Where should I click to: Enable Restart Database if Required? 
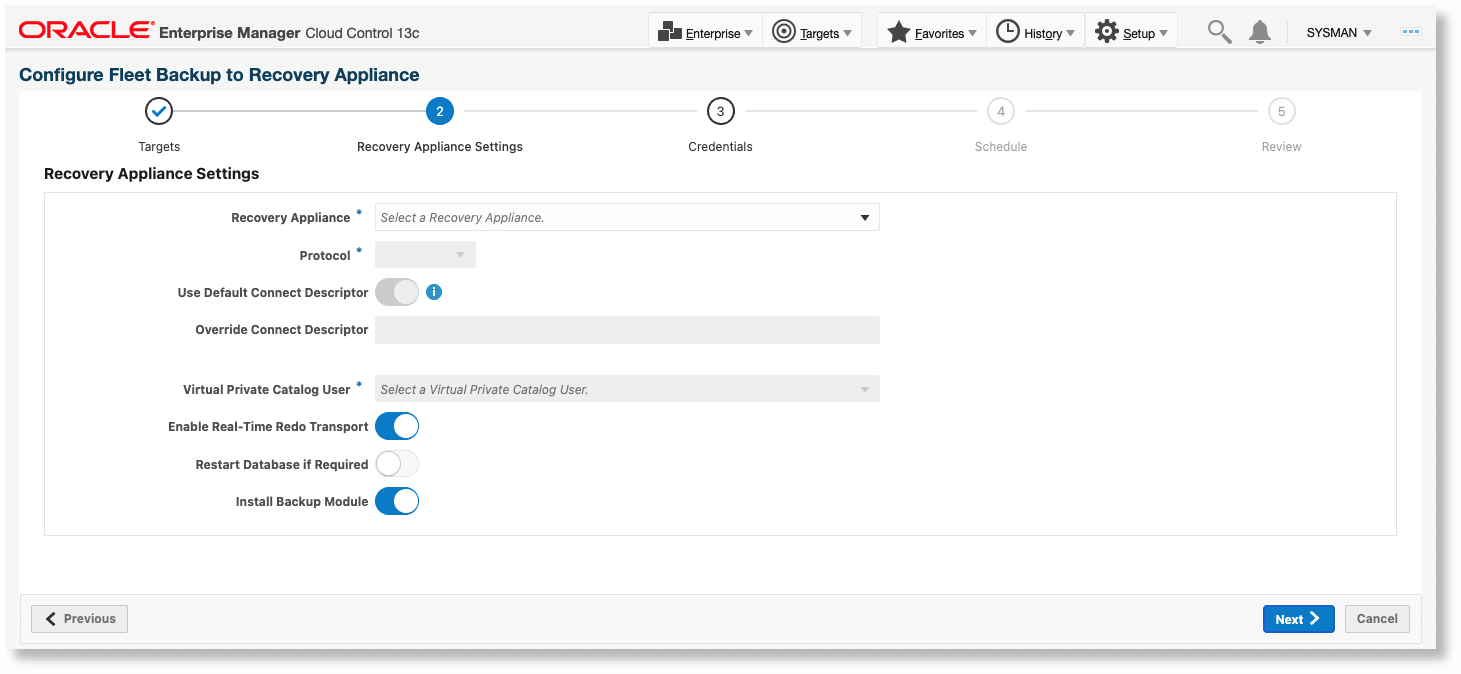click(x=397, y=463)
